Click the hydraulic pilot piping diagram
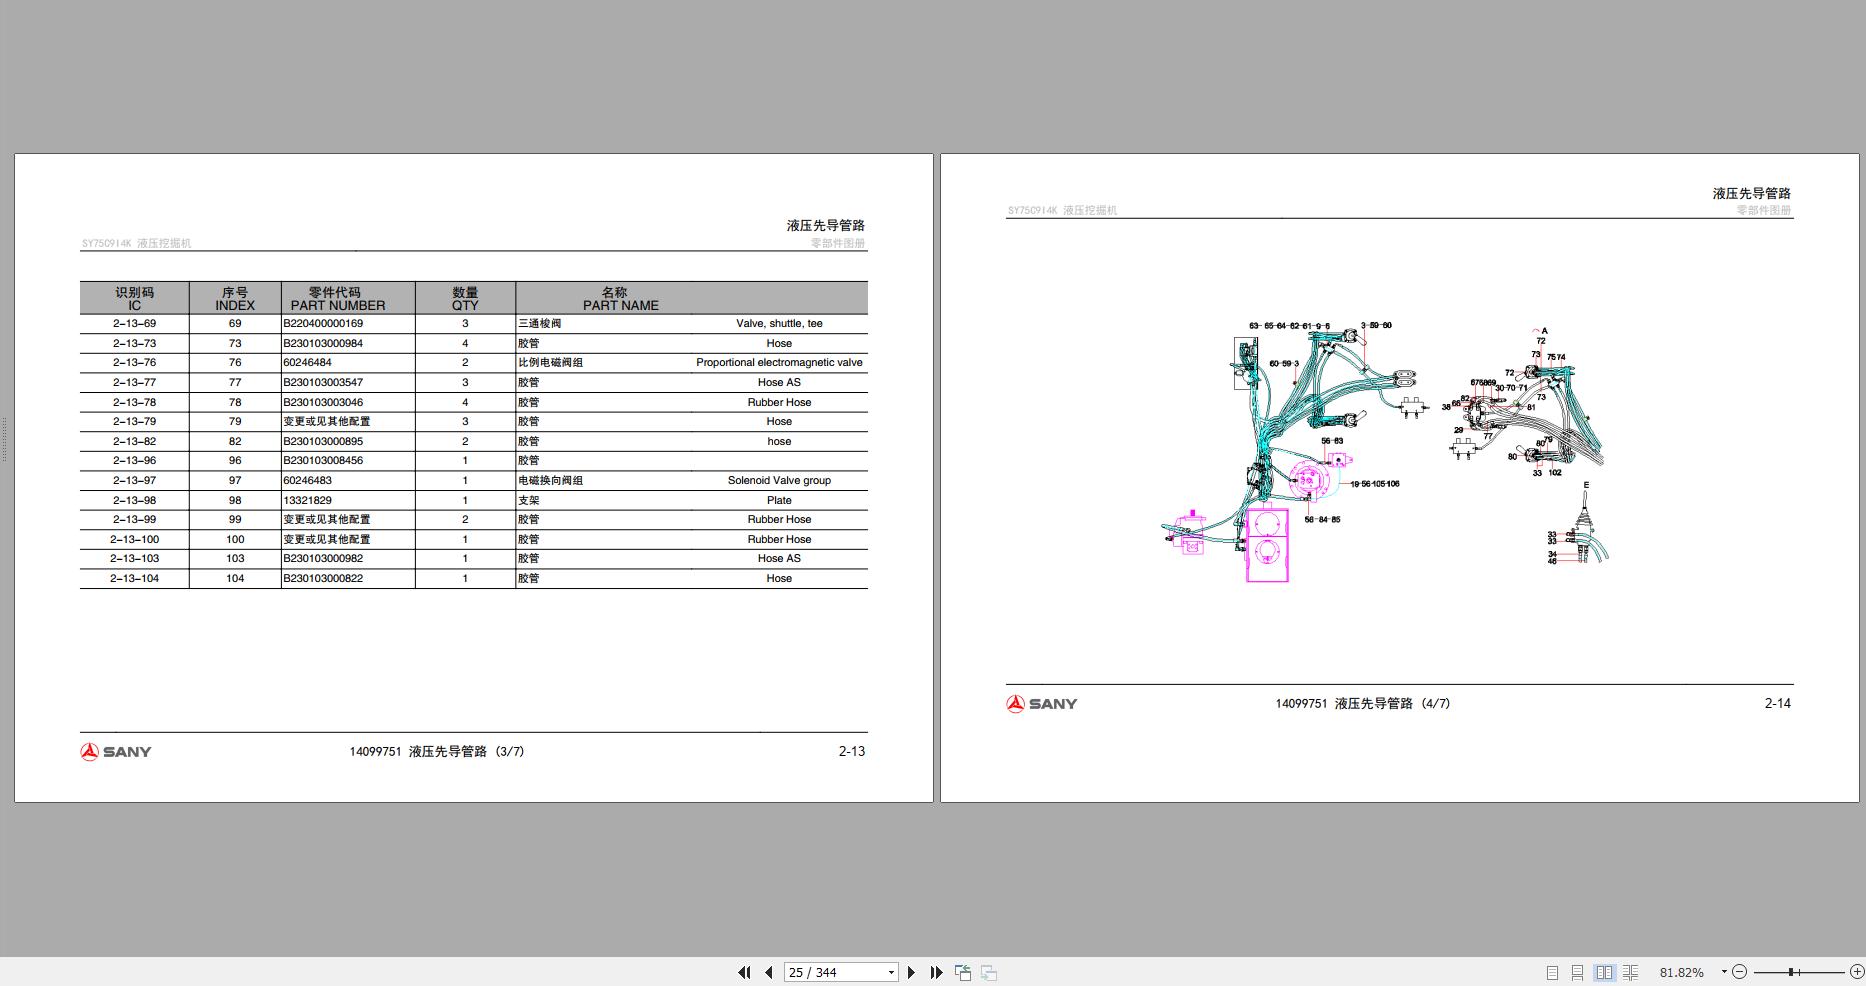 [x=1385, y=452]
